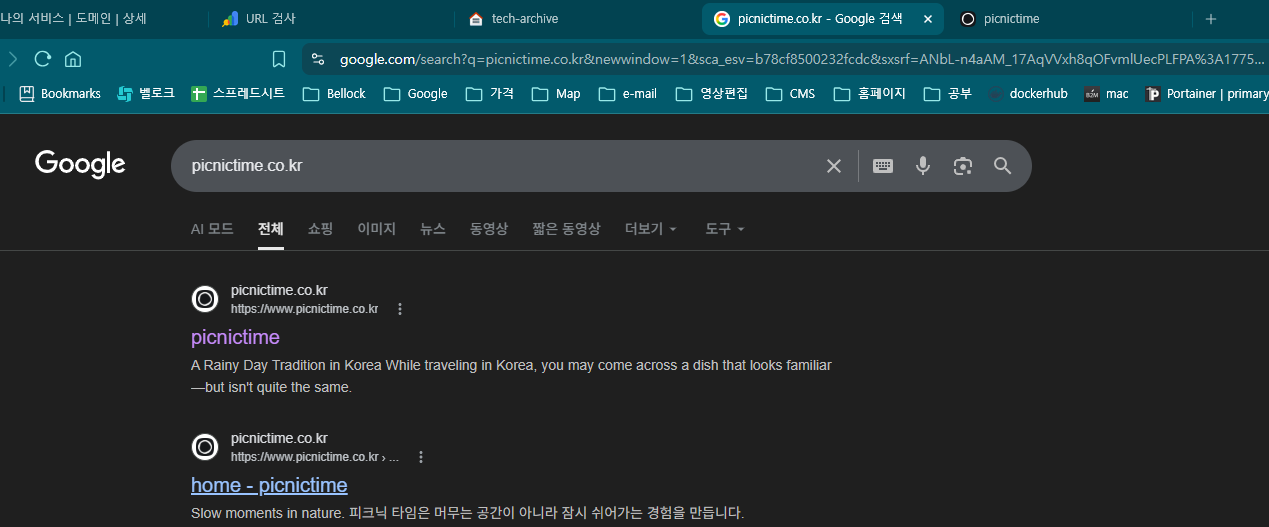Expand the 도구 tools dropdown

pyautogui.click(x=724, y=229)
